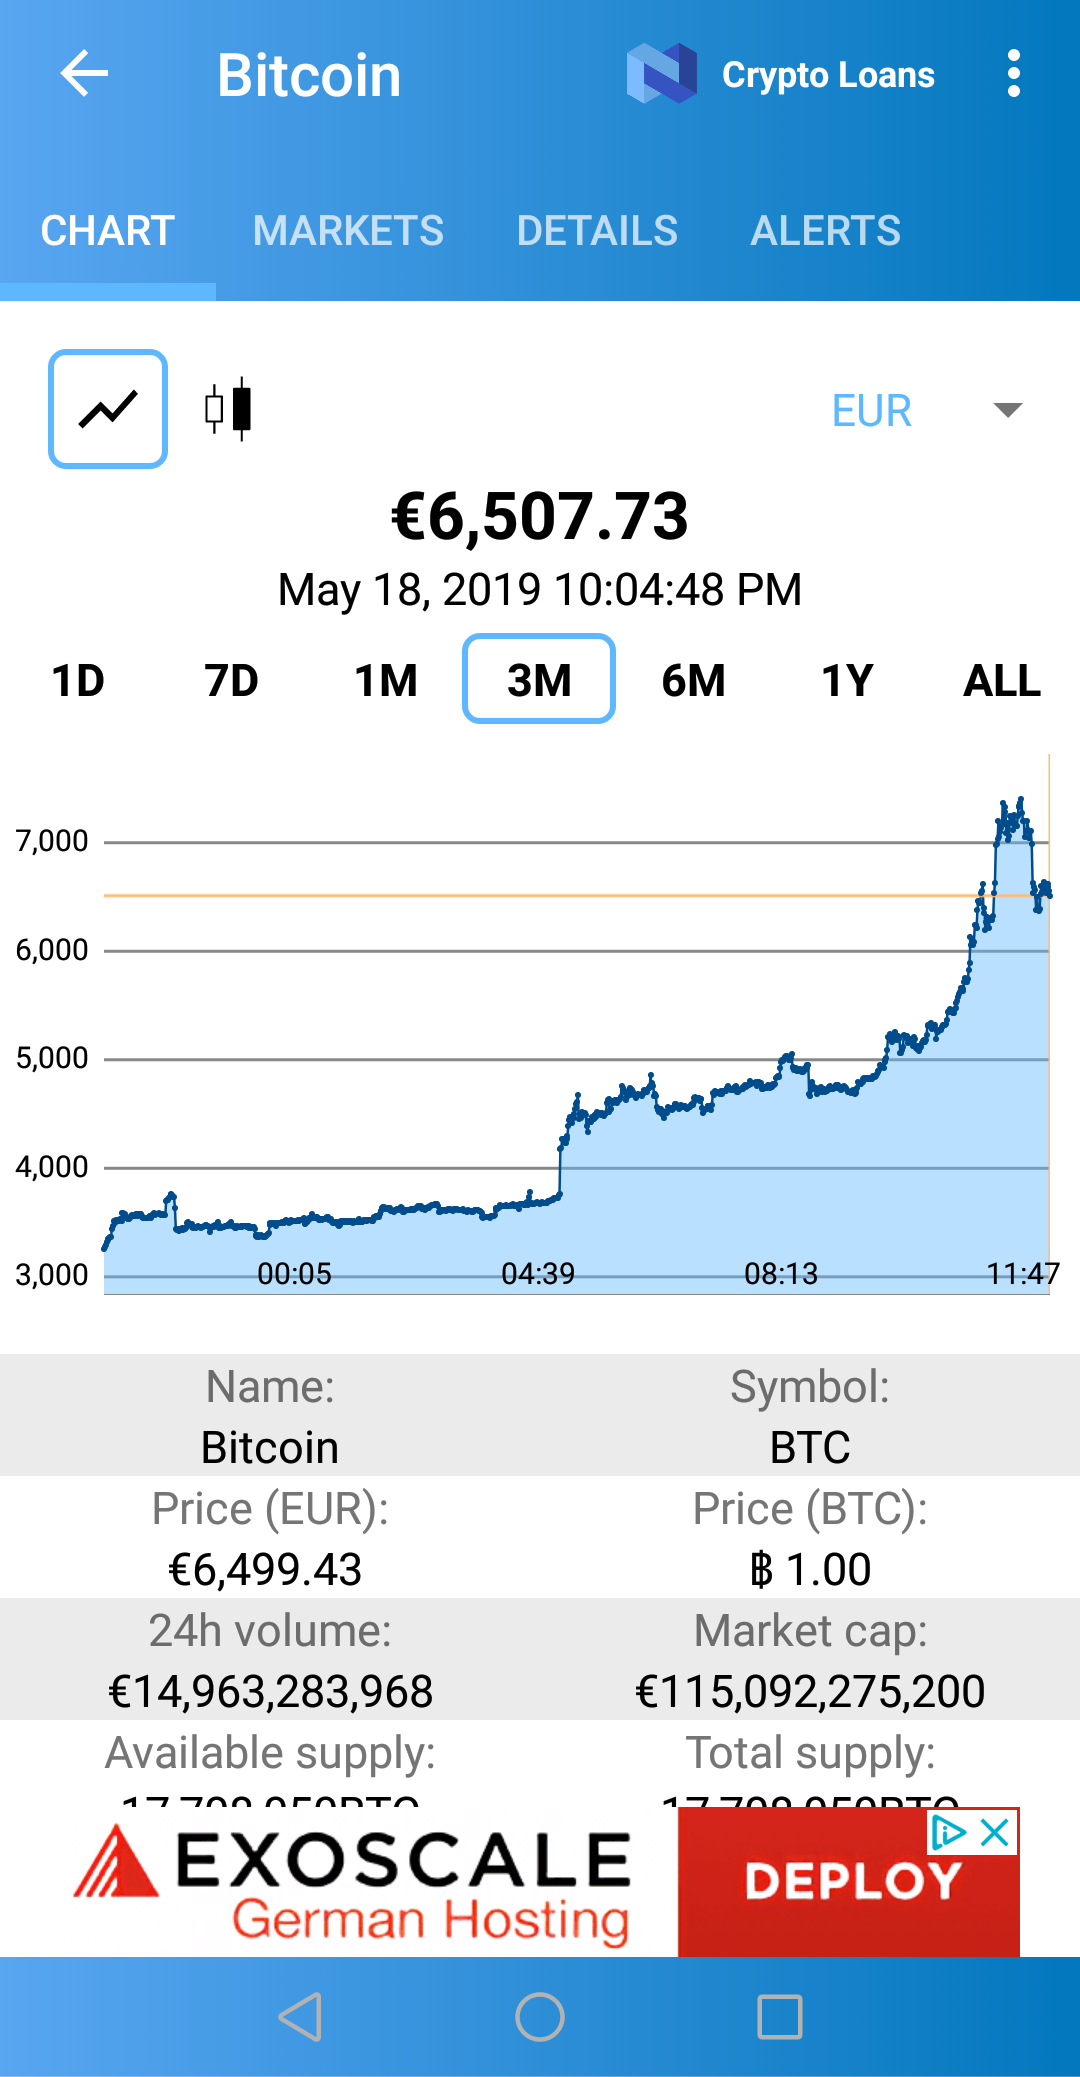Tap the back arrow icon
This screenshot has width=1080, height=2077.
pos(84,74)
